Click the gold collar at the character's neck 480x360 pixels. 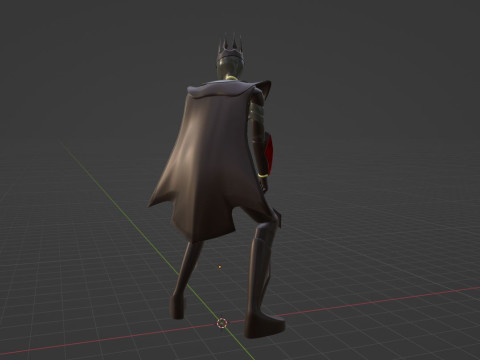pyautogui.click(x=232, y=79)
